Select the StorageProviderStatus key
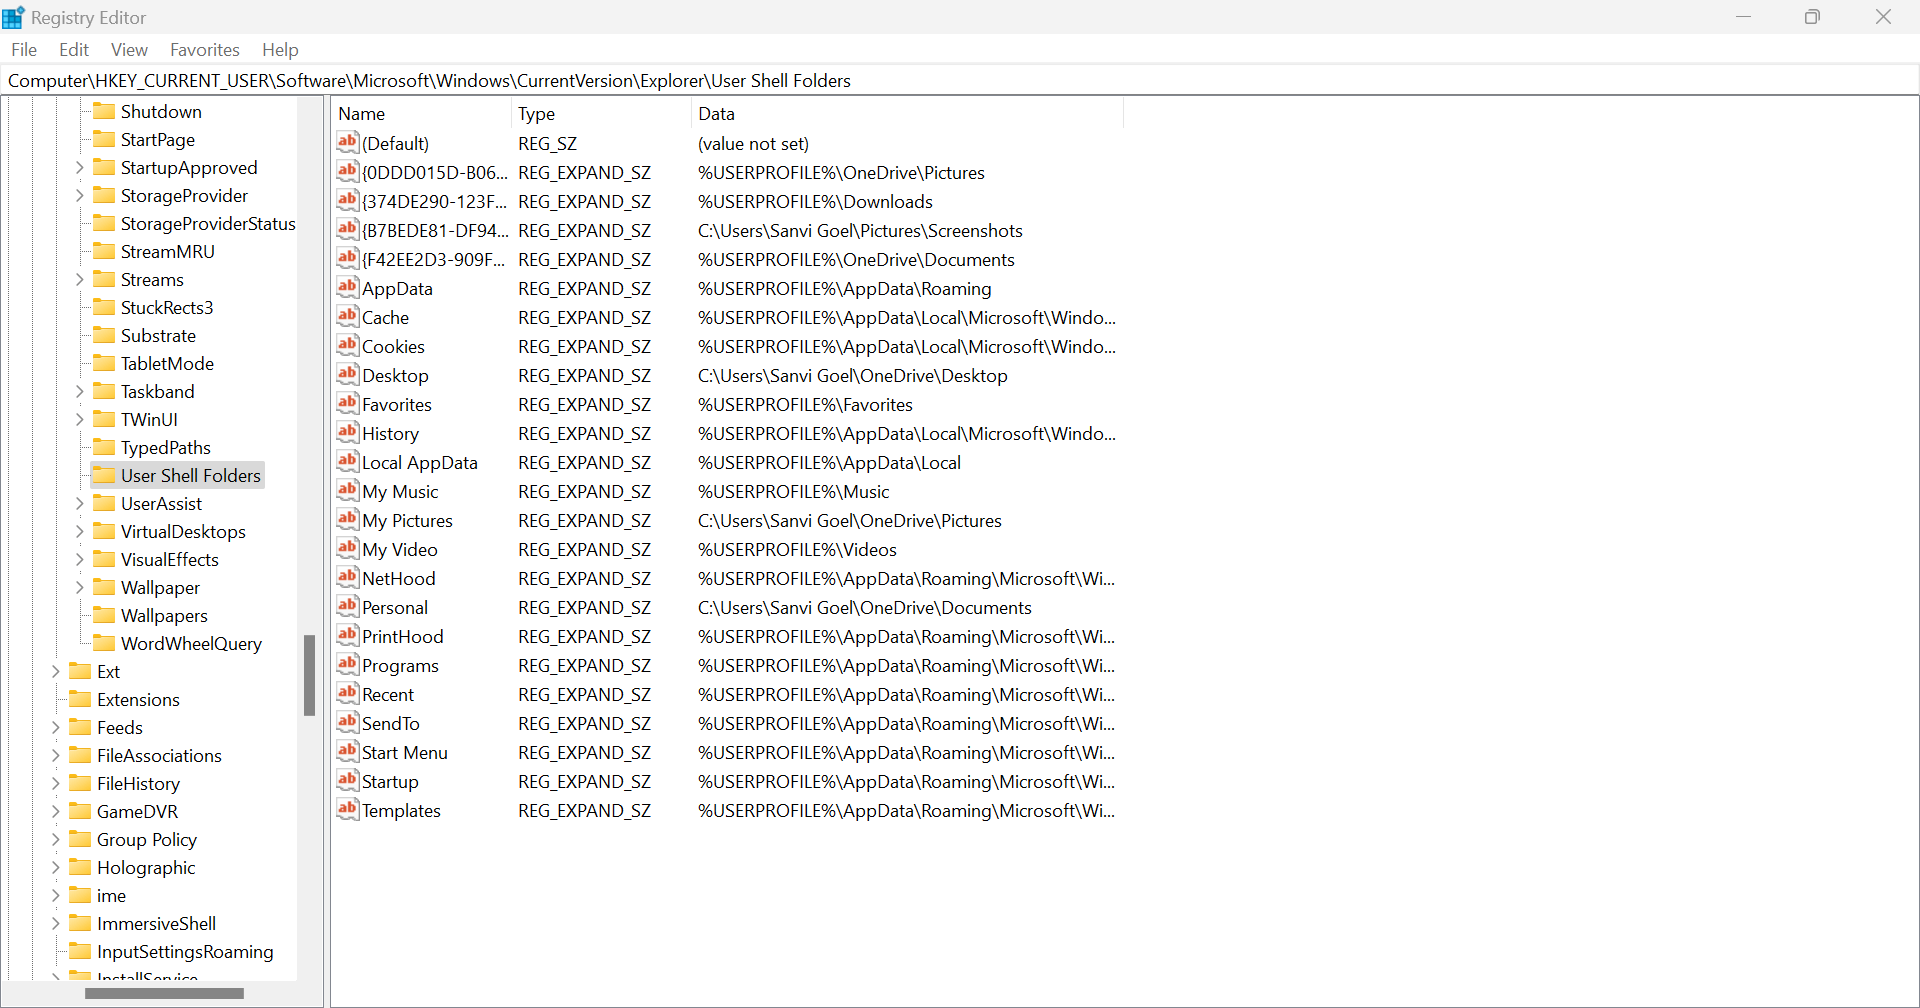 [x=208, y=223]
